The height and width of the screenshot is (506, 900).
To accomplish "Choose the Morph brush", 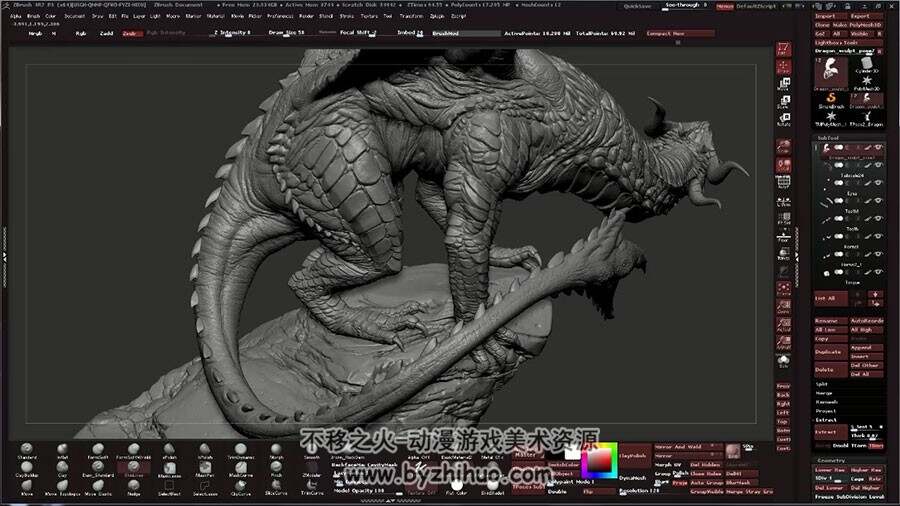I will pos(277,451).
